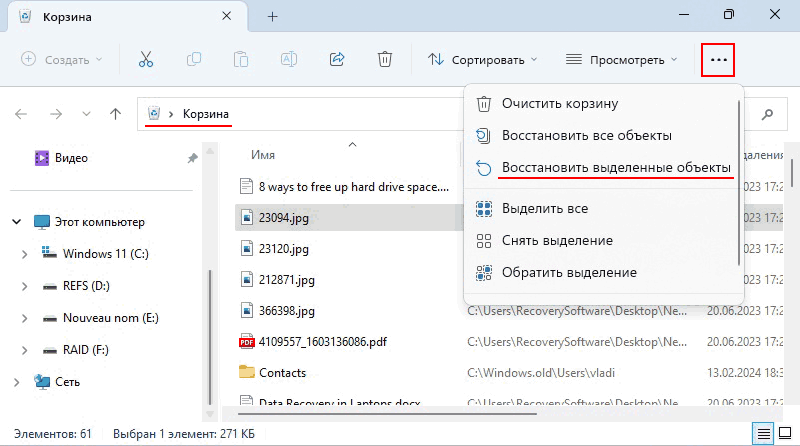Screen dimensions: 800x446
Task: Click the Cut scissors icon in toolbar
Action: tap(146, 60)
